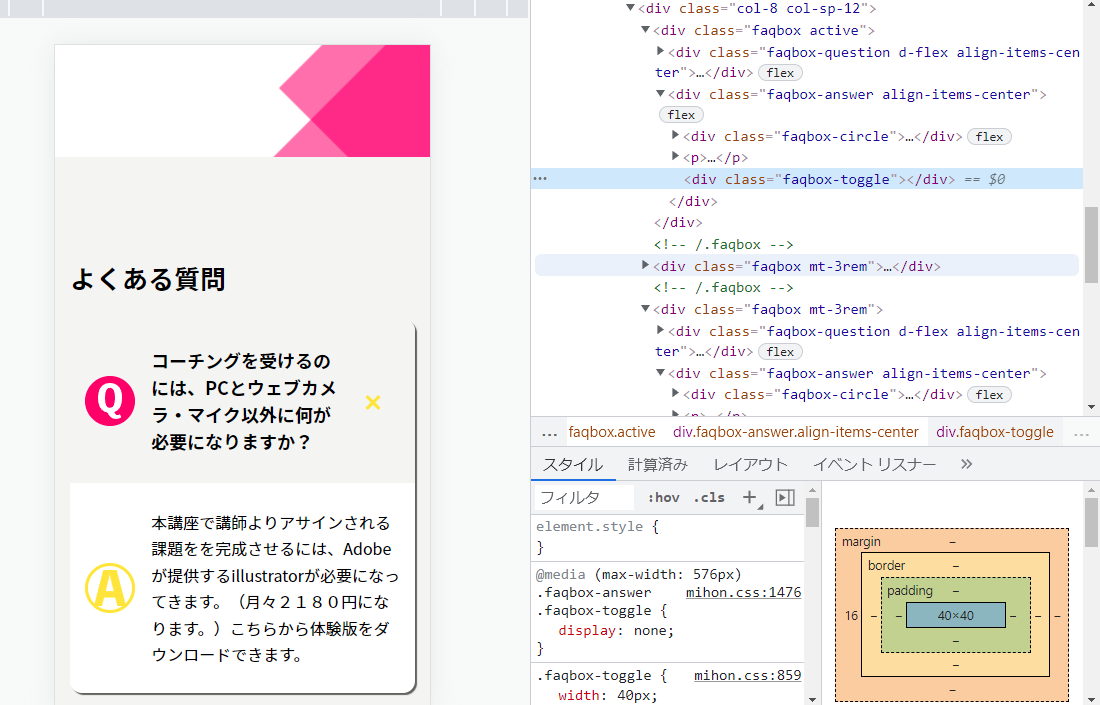The image size is (1100, 705).
Task: Click the yellow X toggle on FAQ question
Action: click(x=373, y=403)
